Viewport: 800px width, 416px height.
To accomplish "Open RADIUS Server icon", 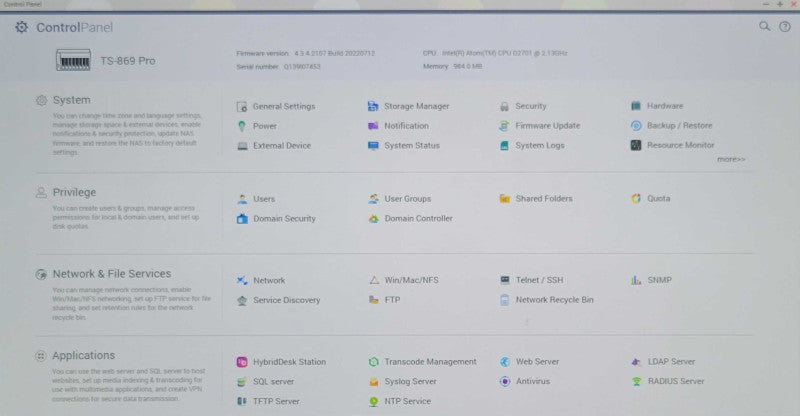I will coord(636,381).
